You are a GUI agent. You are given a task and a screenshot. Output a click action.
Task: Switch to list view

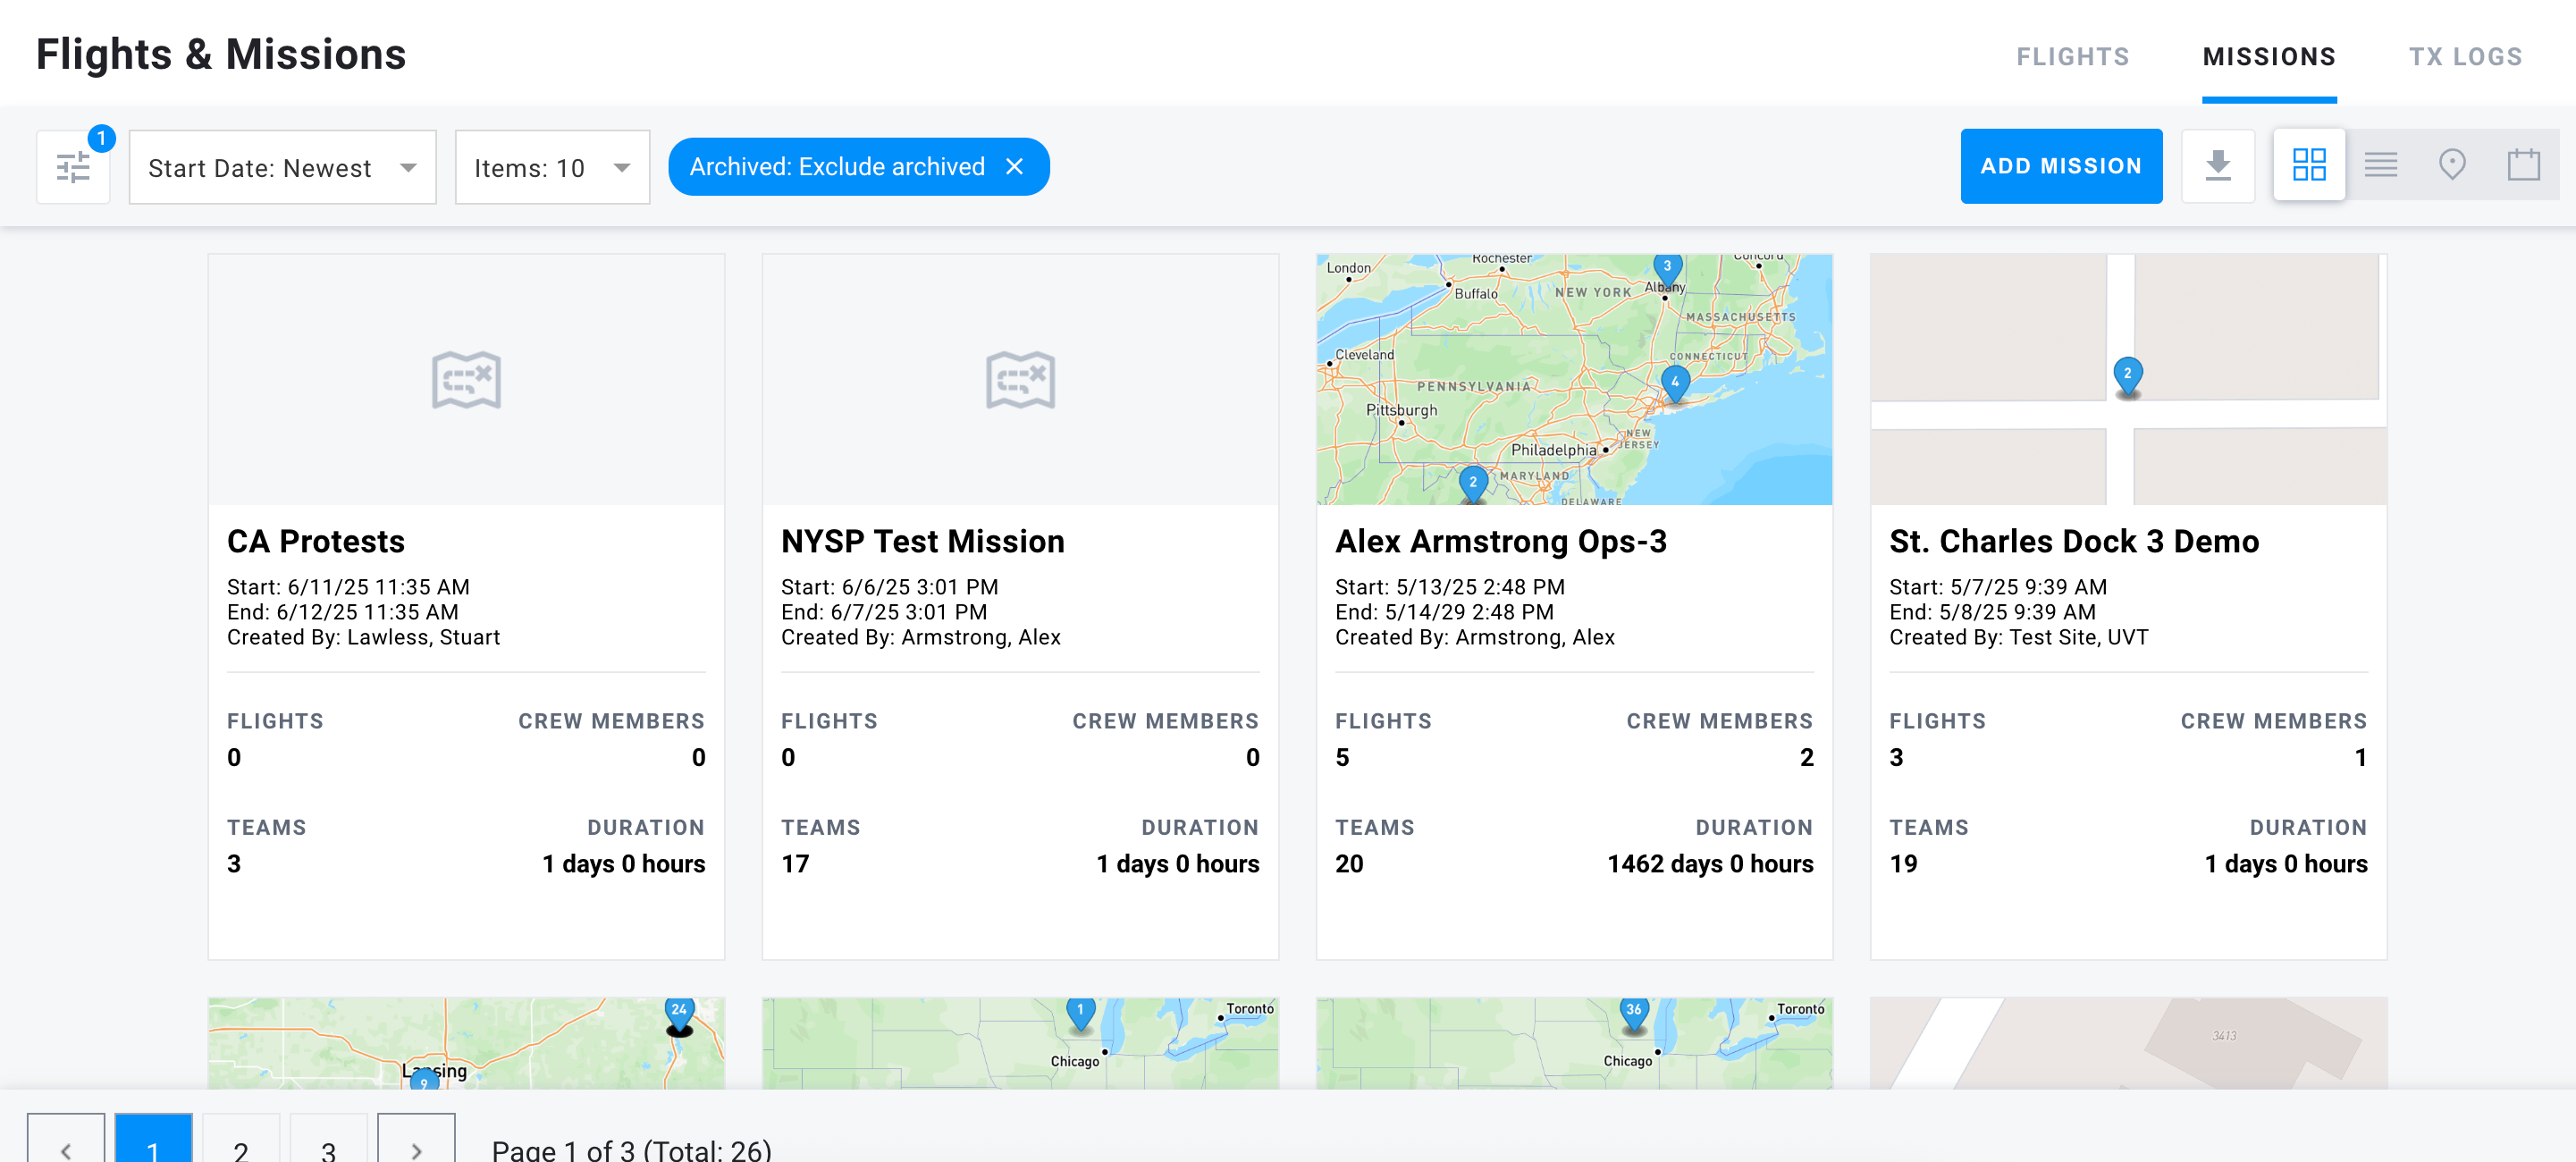pyautogui.click(x=2381, y=165)
